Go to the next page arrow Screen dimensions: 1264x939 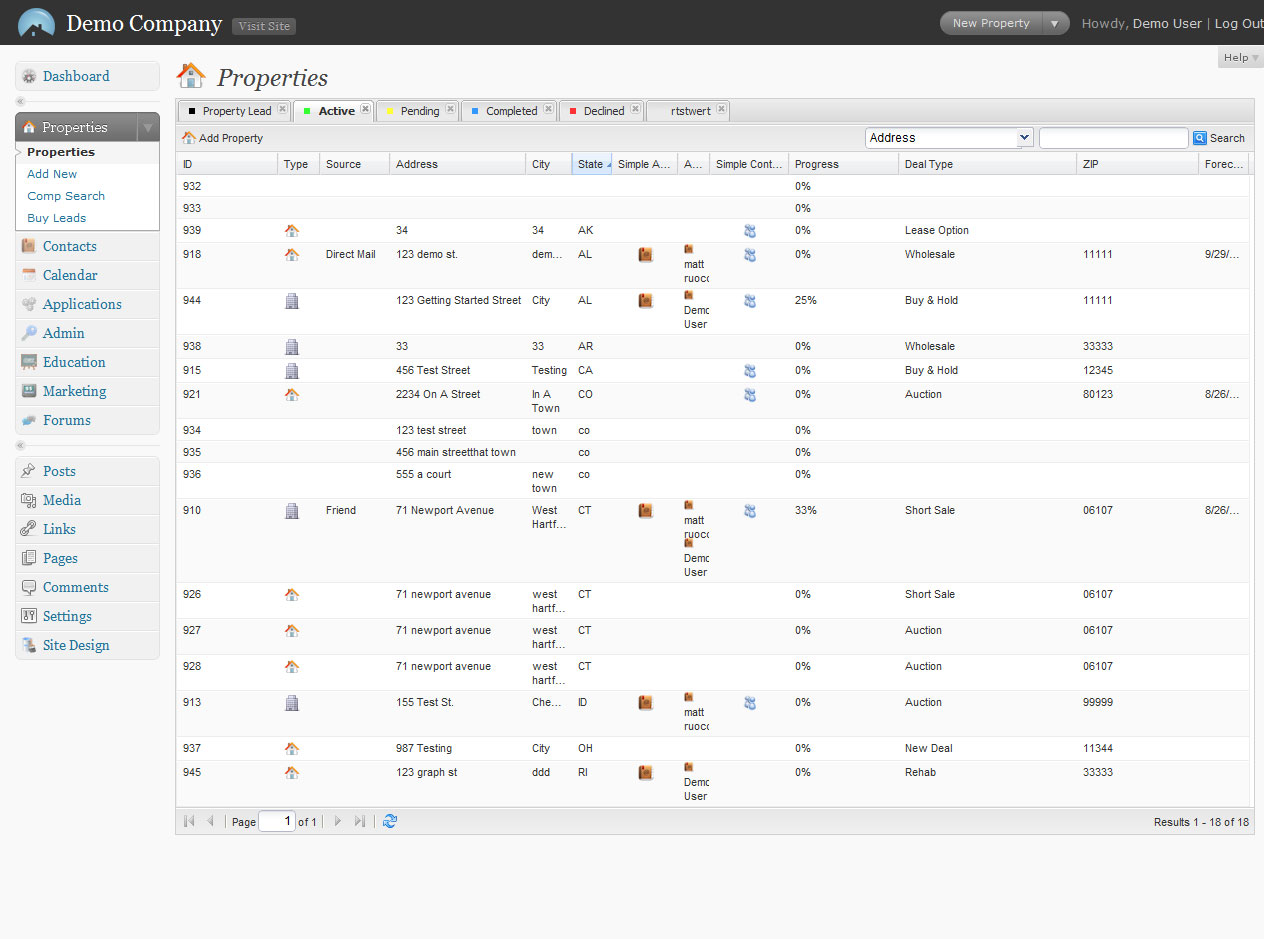tap(338, 821)
